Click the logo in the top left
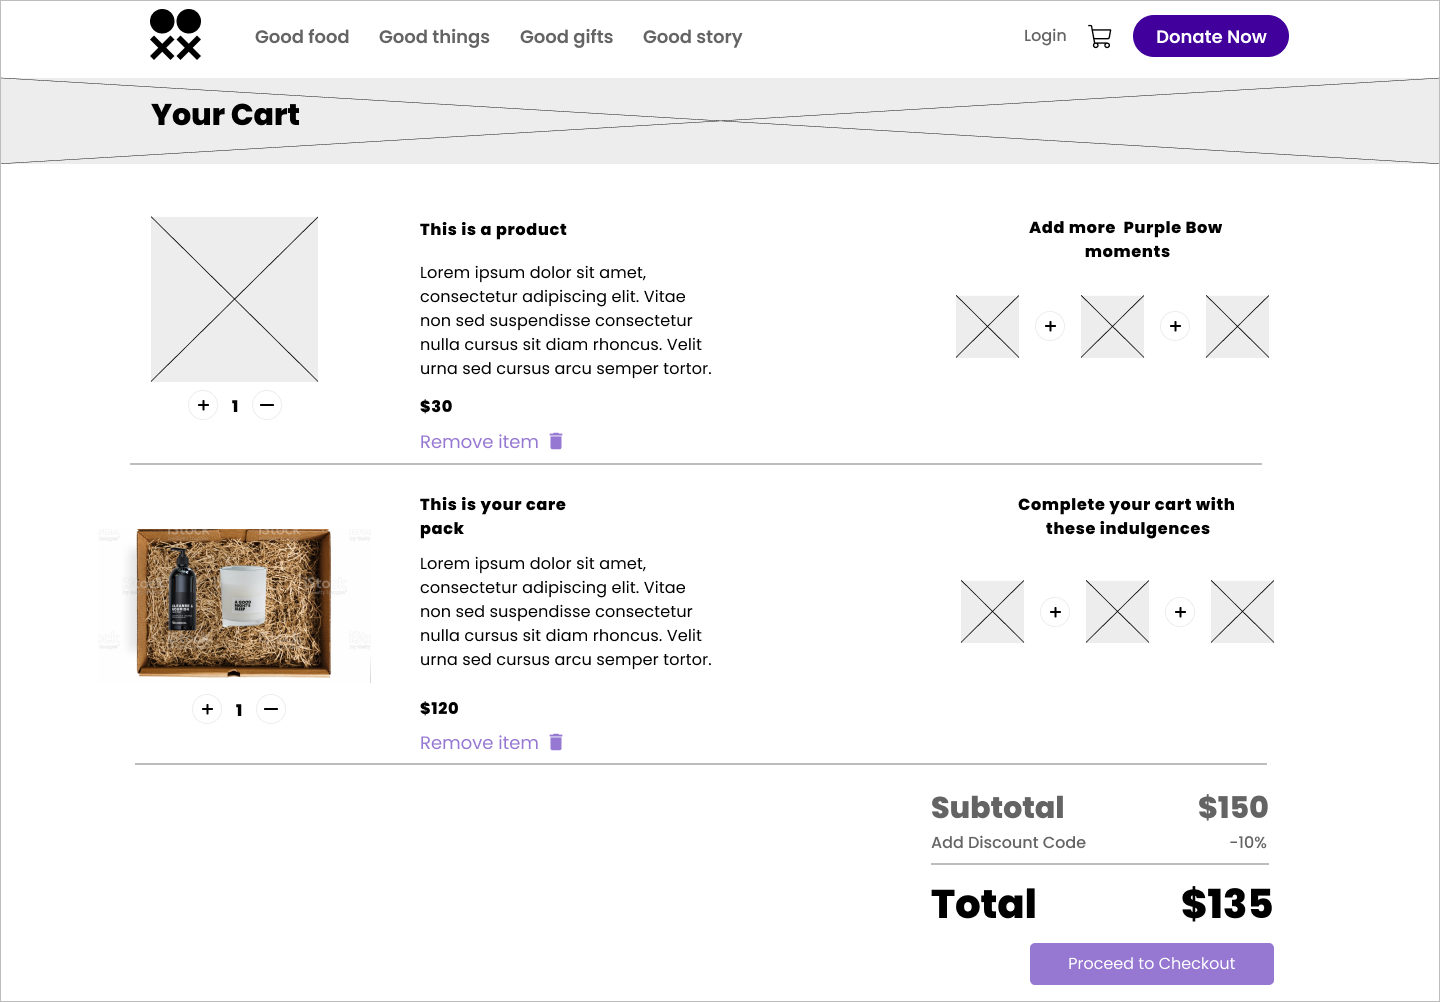 175,35
